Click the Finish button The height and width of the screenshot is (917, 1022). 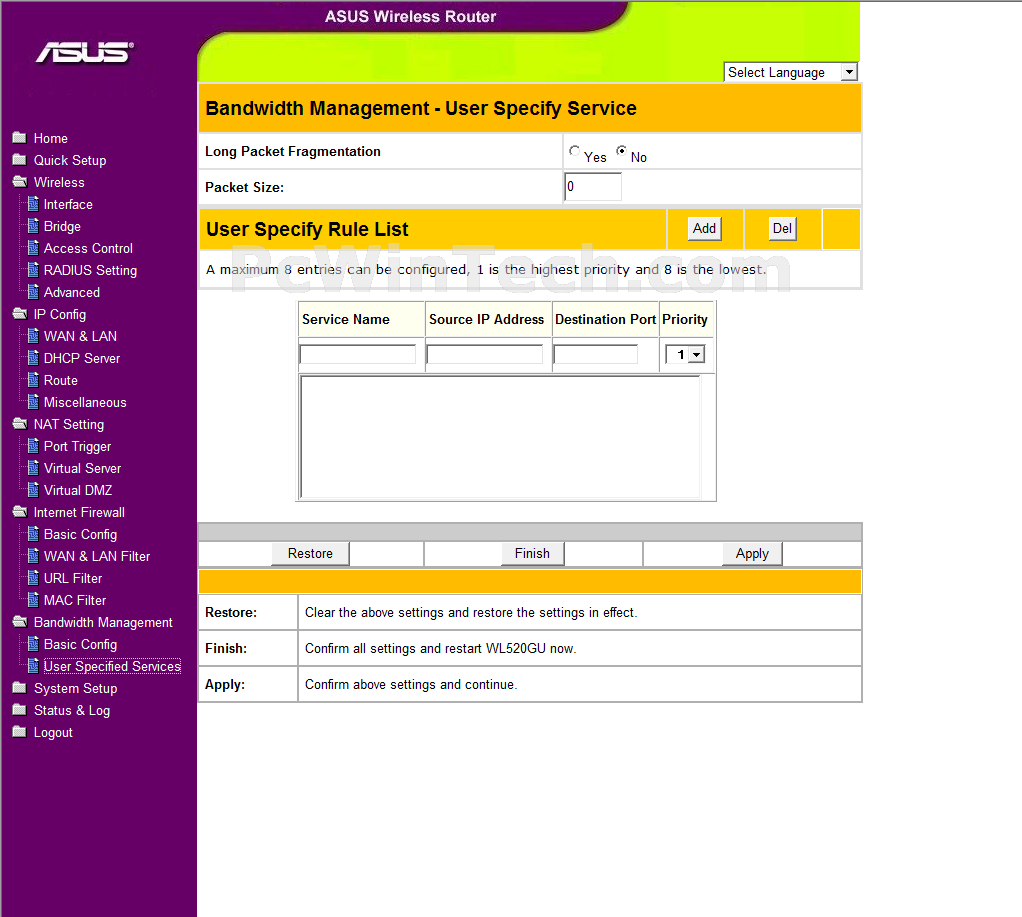tap(533, 553)
